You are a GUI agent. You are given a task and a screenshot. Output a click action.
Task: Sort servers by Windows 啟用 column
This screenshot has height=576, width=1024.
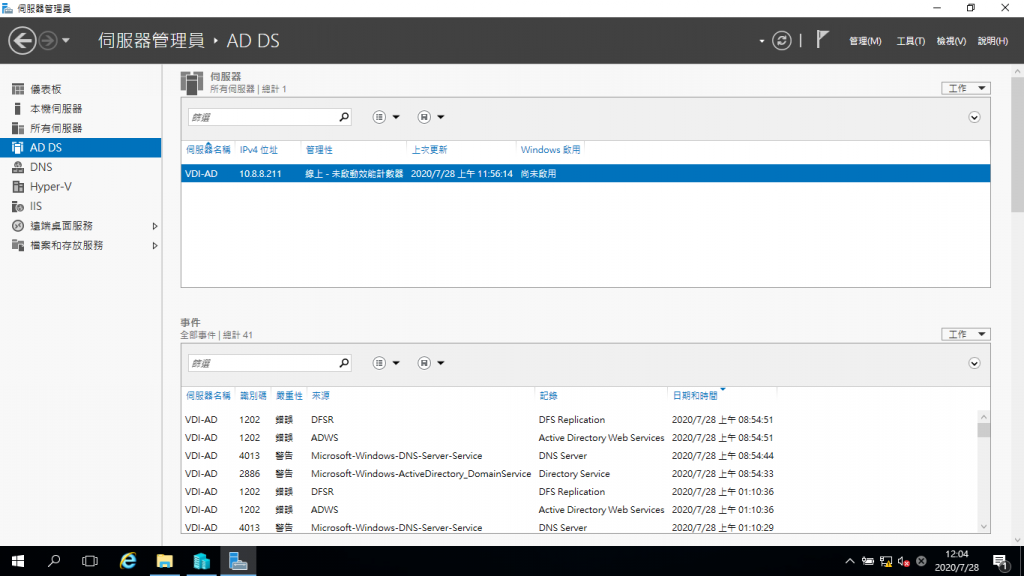tap(551, 150)
